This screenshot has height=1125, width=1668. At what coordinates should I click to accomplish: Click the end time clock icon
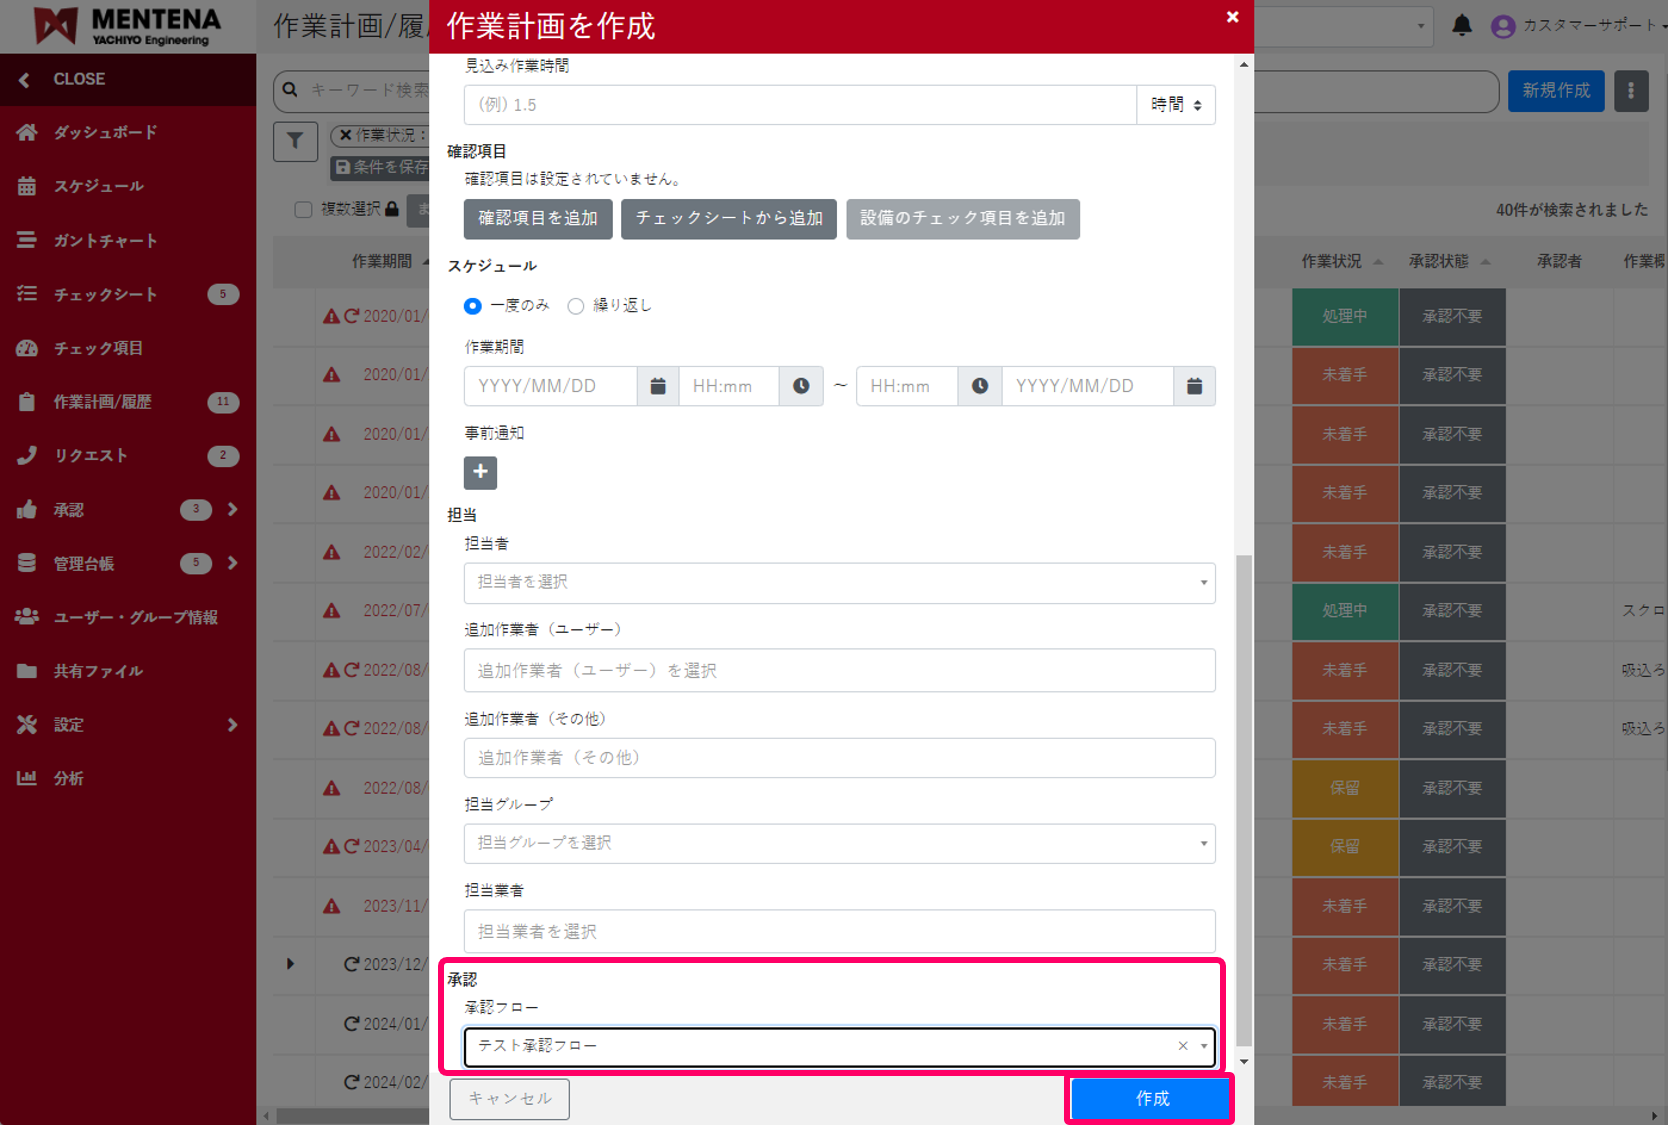(x=979, y=386)
